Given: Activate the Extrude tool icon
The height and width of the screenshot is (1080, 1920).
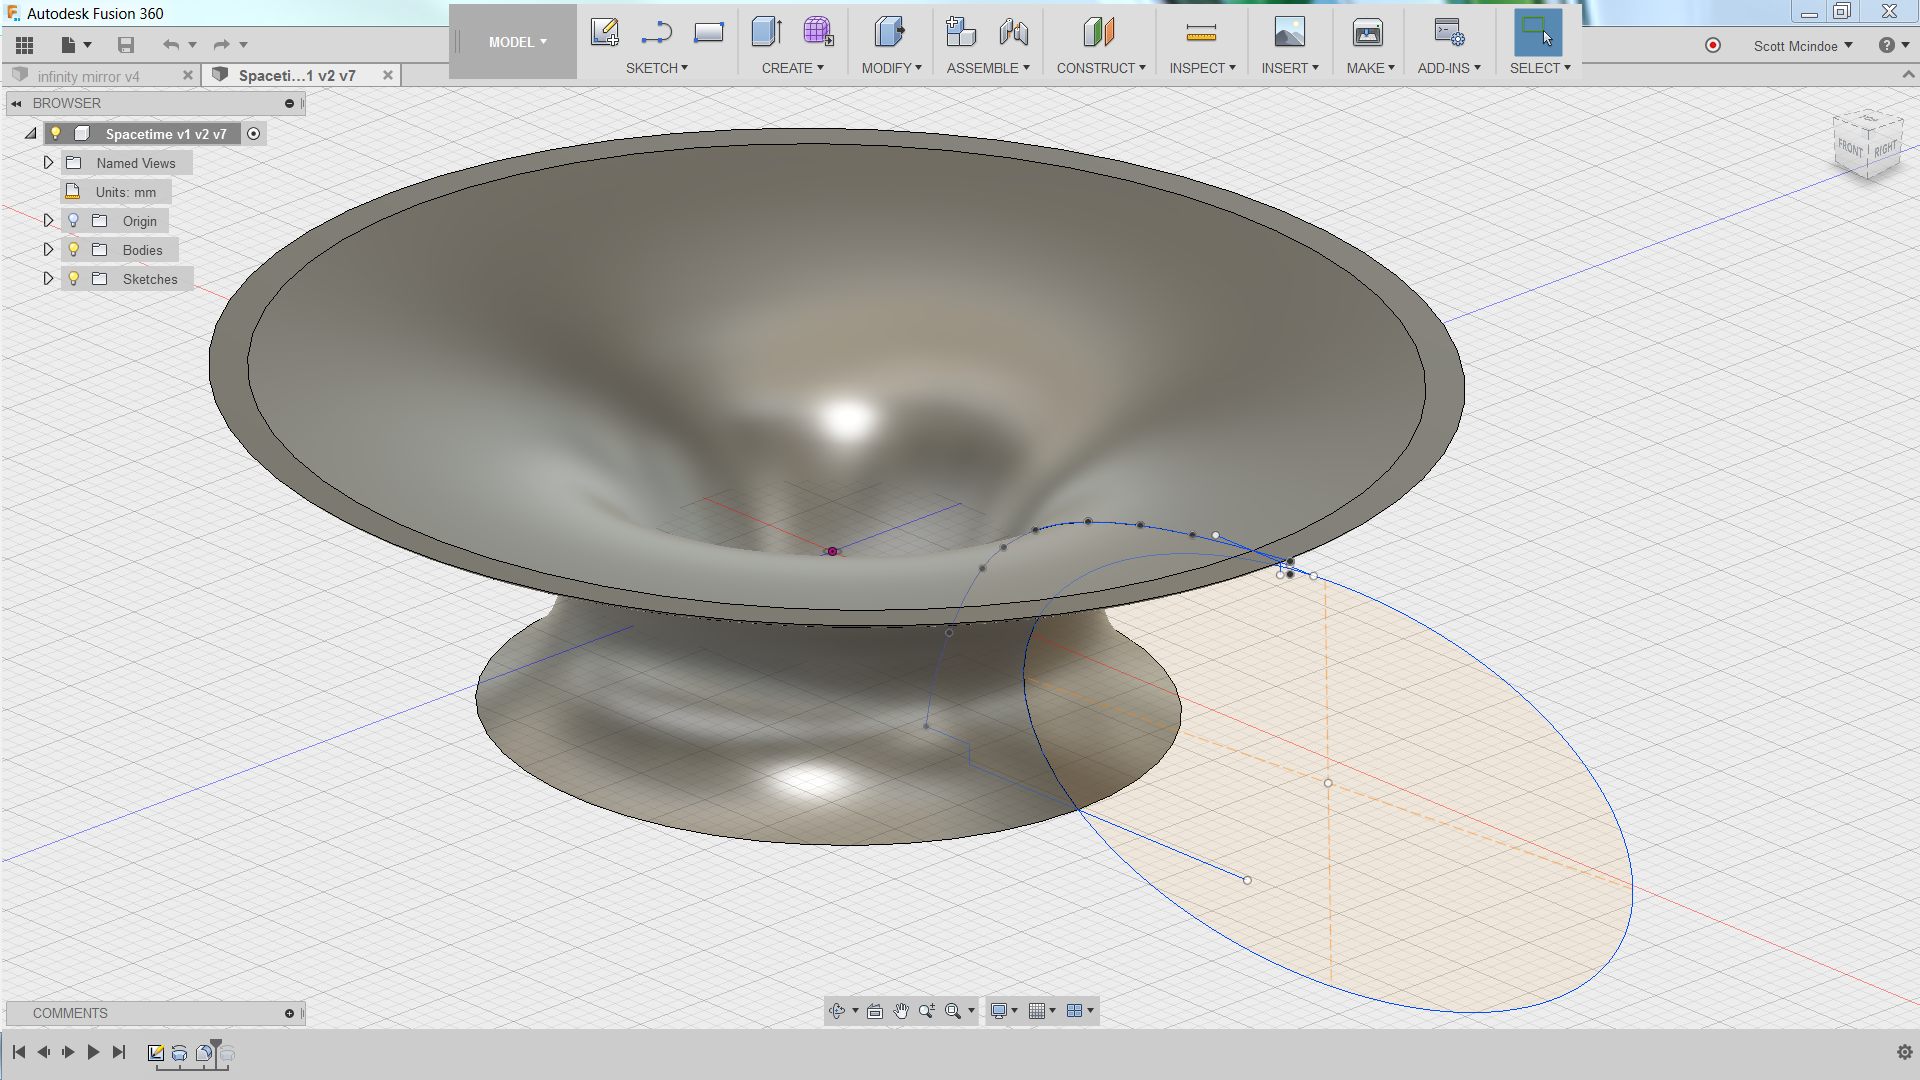Looking at the screenshot, I should click(766, 32).
